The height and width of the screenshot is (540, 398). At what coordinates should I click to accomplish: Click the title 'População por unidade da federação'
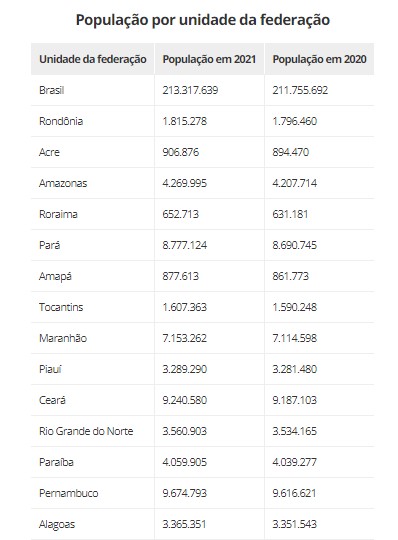203,20
